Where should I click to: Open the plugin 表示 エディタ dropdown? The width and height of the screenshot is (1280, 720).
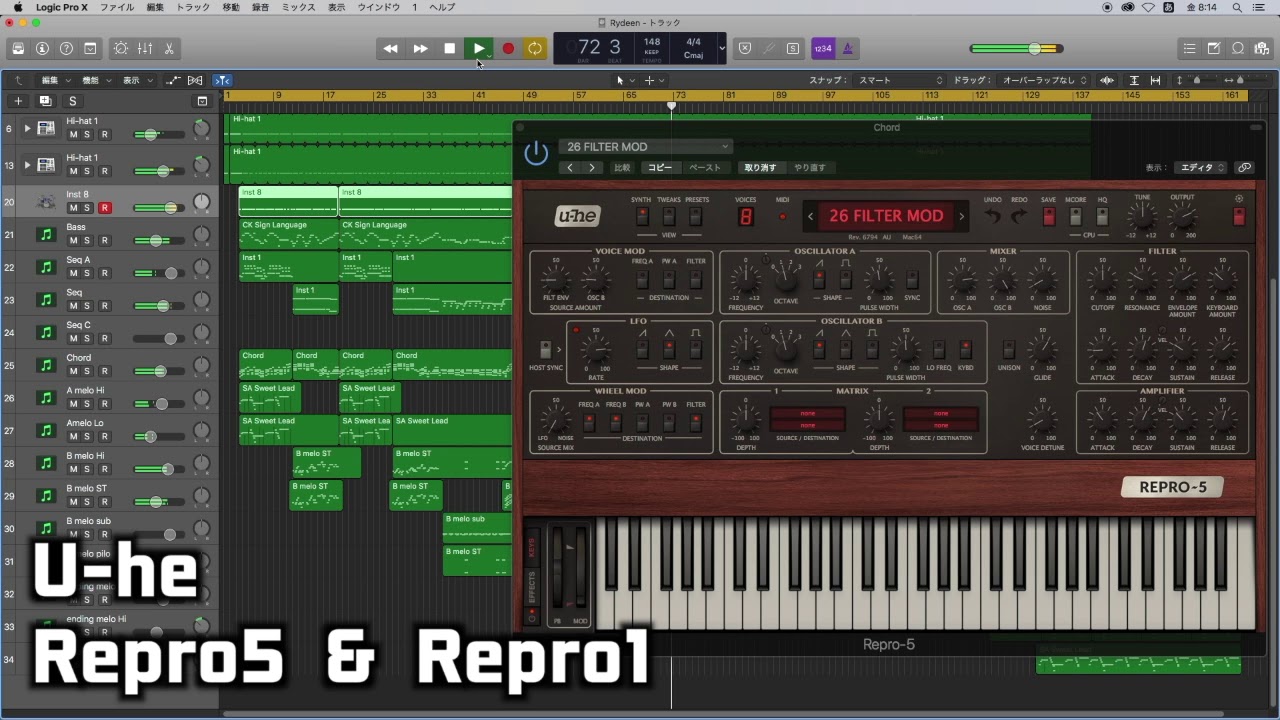[x=1200, y=168]
